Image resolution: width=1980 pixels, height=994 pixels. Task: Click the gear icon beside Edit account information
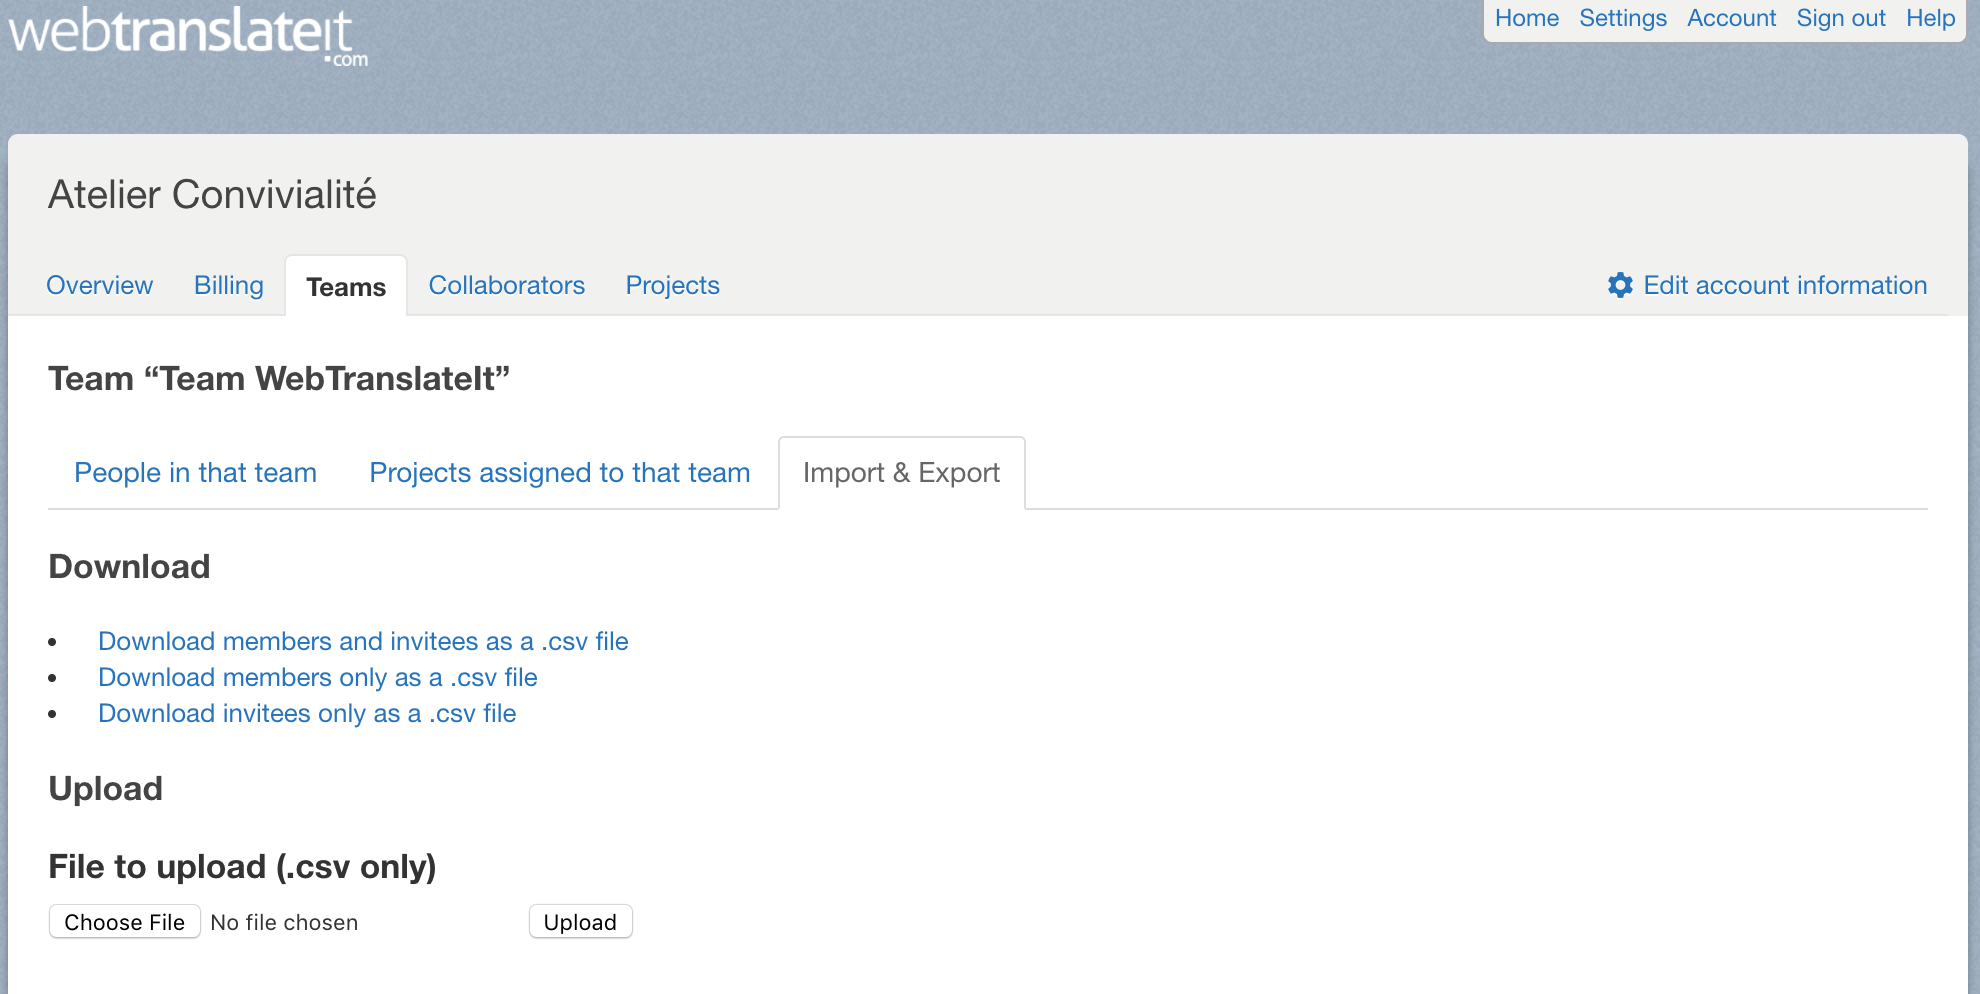[x=1620, y=285]
